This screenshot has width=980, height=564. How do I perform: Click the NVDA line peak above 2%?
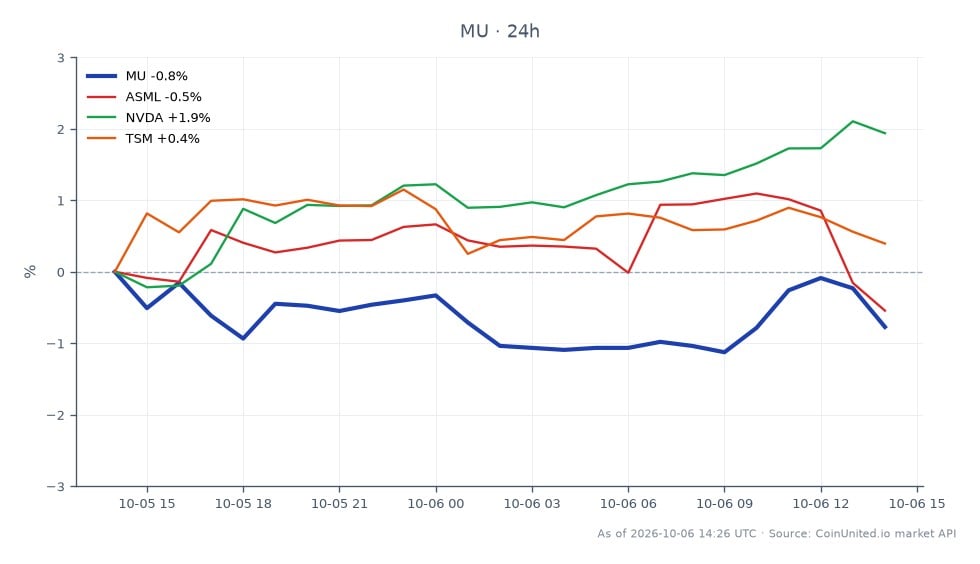coord(853,121)
